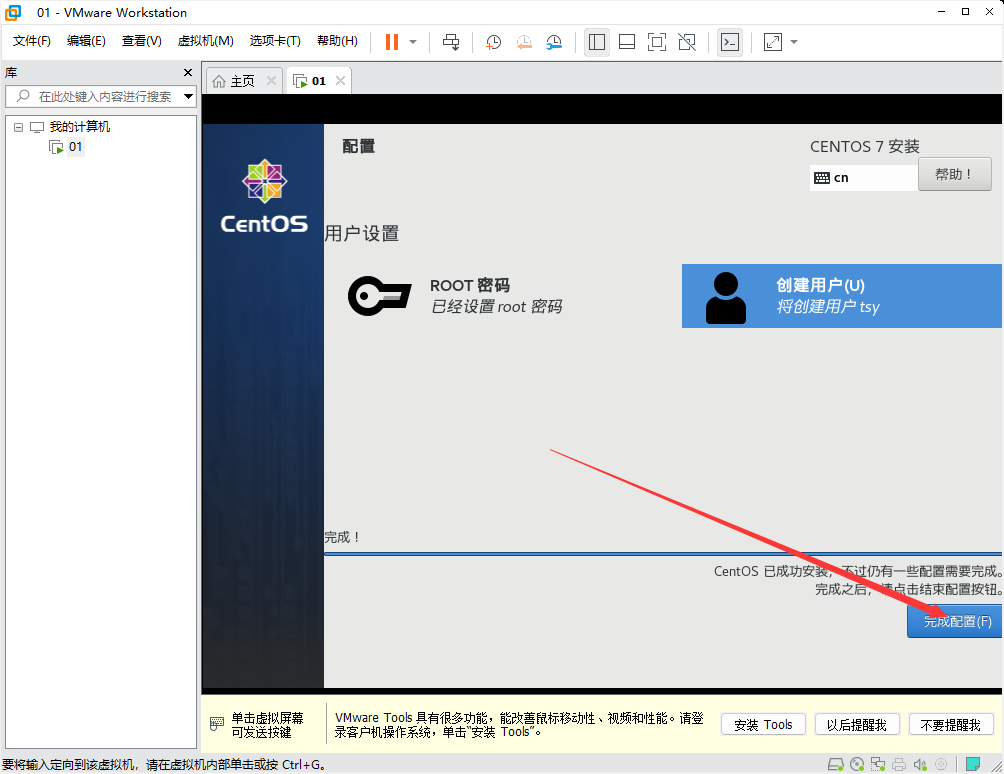The image size is (1004, 774).
Task: Open the 编辑(E) menu
Action: pyautogui.click(x=86, y=41)
